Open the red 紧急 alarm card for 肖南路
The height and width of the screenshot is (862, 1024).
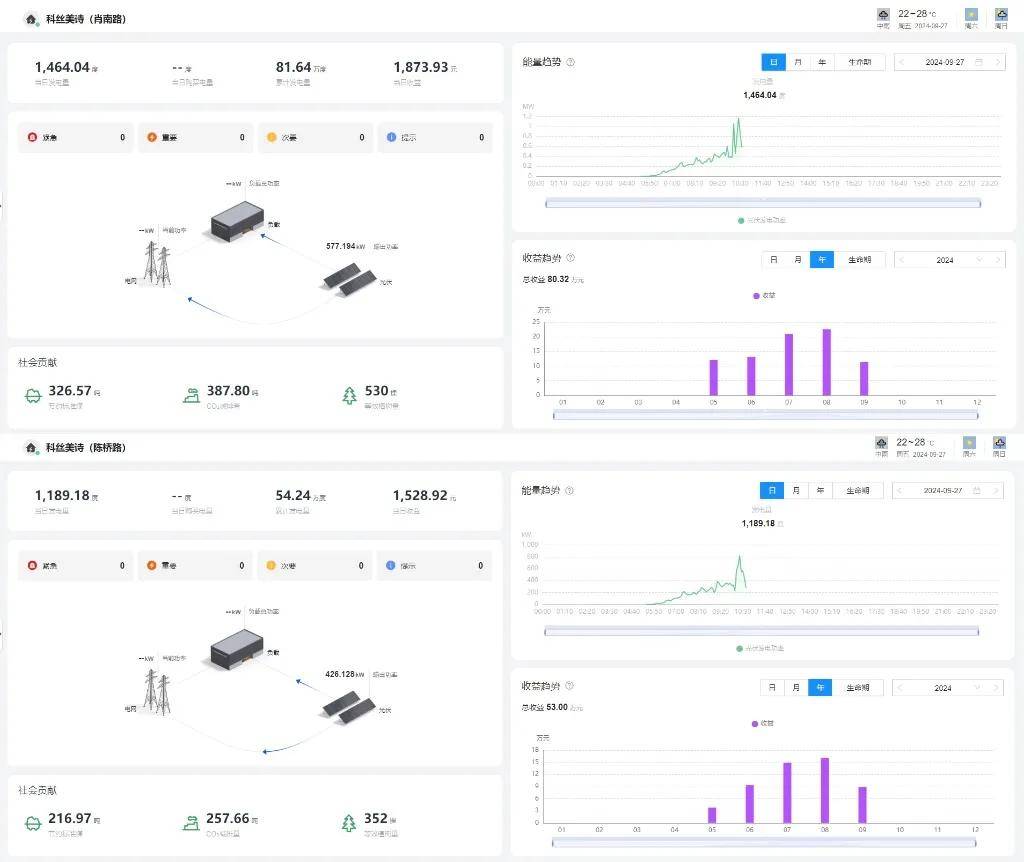tap(76, 137)
